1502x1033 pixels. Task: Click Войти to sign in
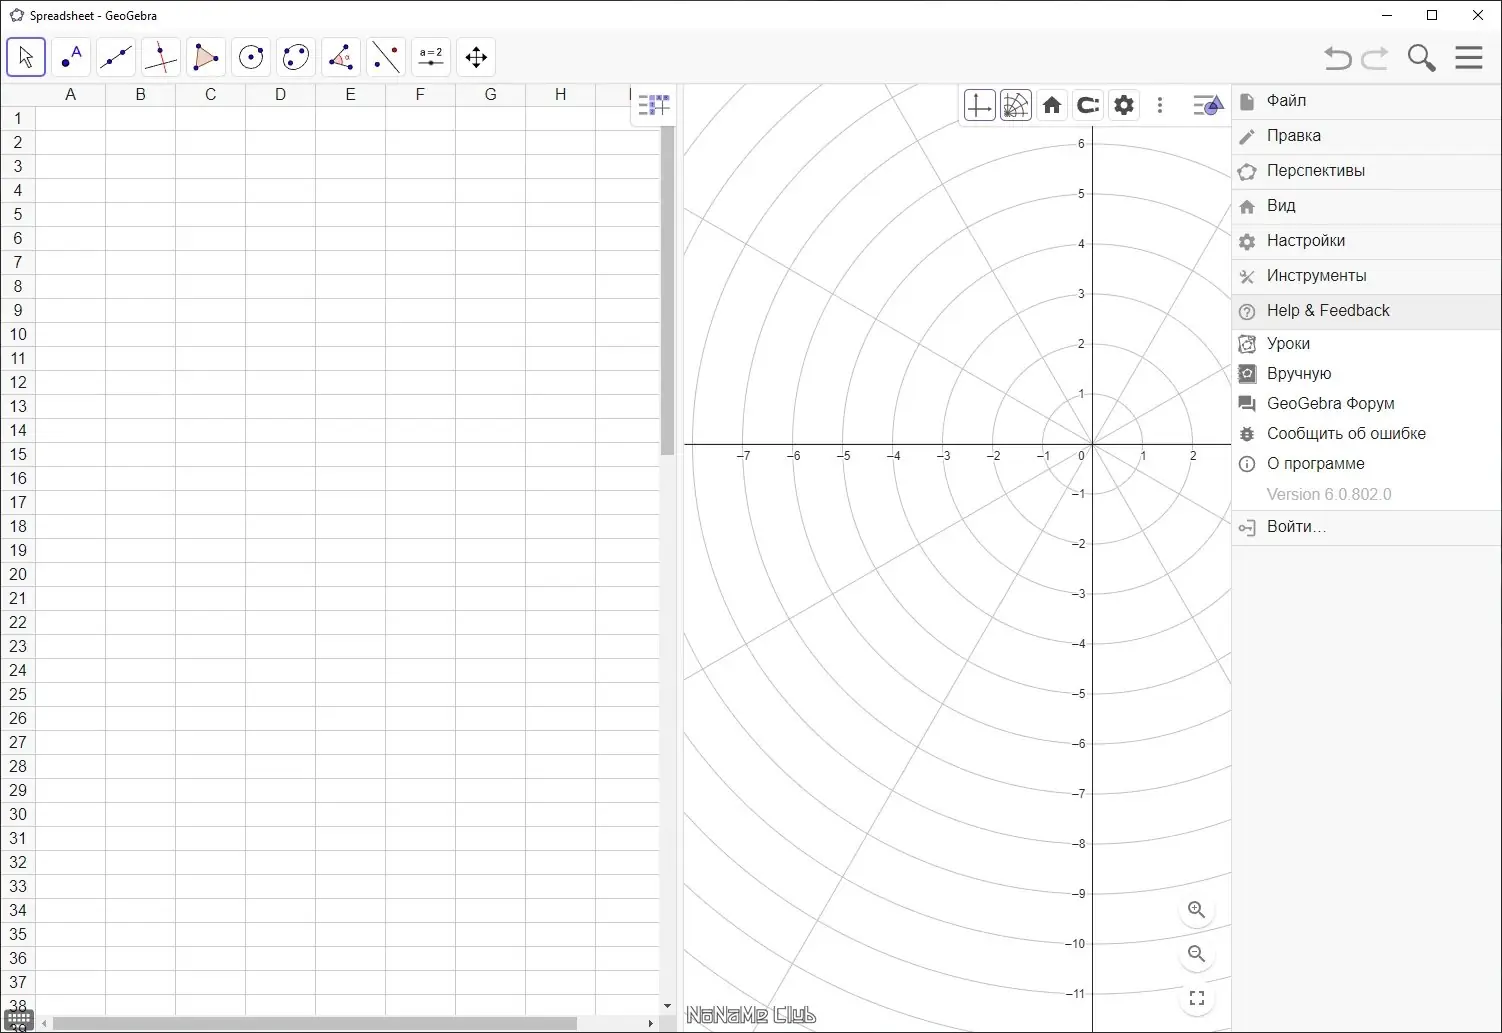1366,528
